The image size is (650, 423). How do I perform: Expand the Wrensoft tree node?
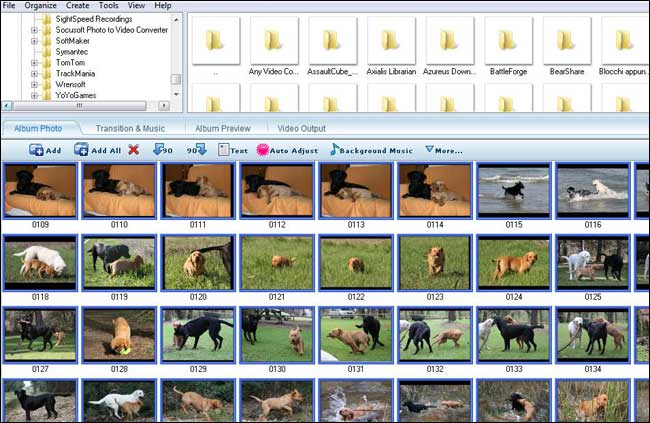34,84
